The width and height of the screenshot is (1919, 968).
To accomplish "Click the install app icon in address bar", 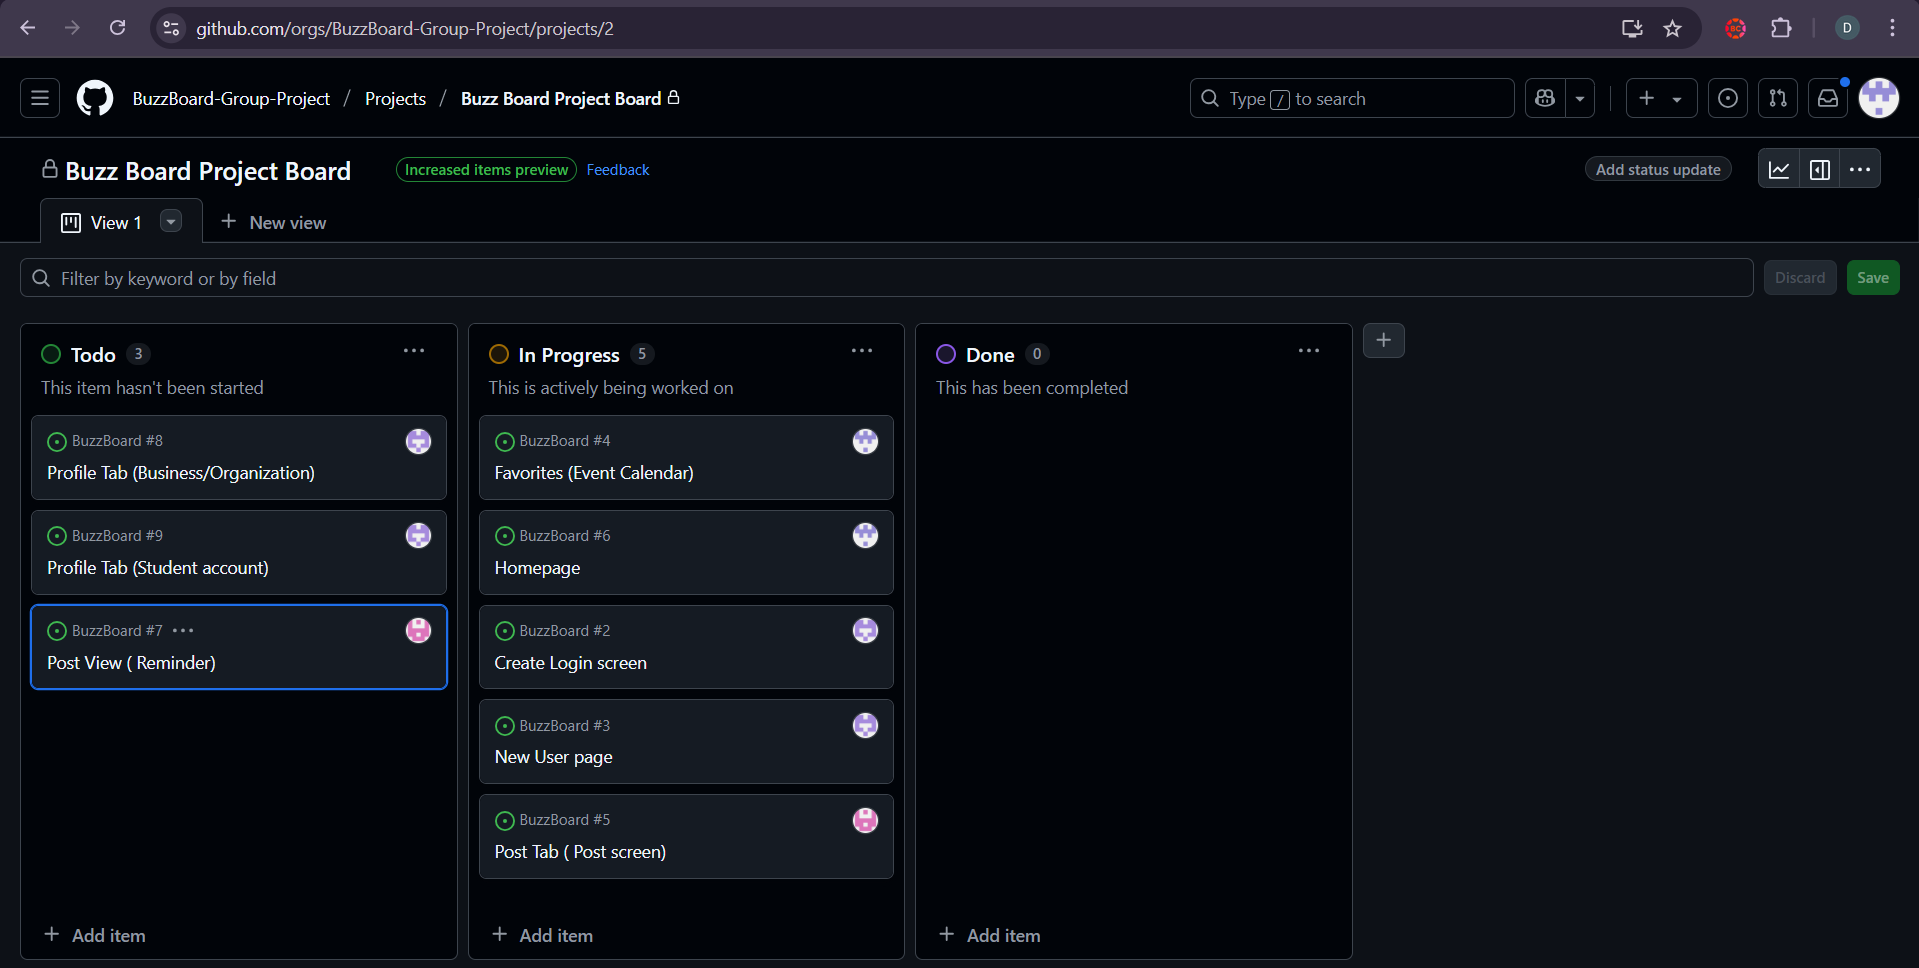I will coord(1632,28).
